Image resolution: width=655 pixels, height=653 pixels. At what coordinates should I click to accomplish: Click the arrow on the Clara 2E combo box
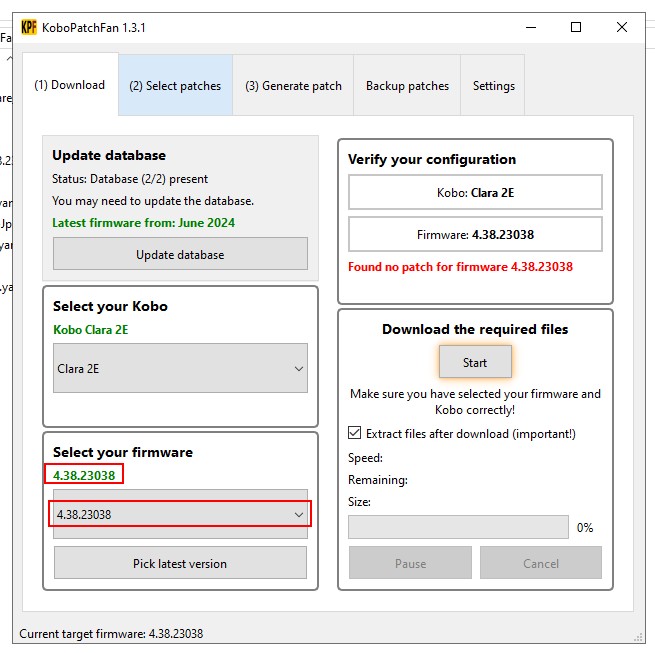click(x=298, y=369)
